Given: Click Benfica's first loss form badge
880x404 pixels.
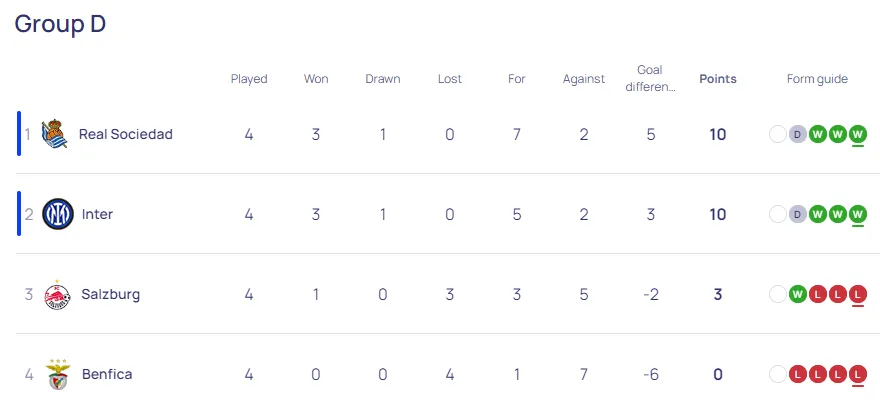Looking at the screenshot, I should point(798,374).
